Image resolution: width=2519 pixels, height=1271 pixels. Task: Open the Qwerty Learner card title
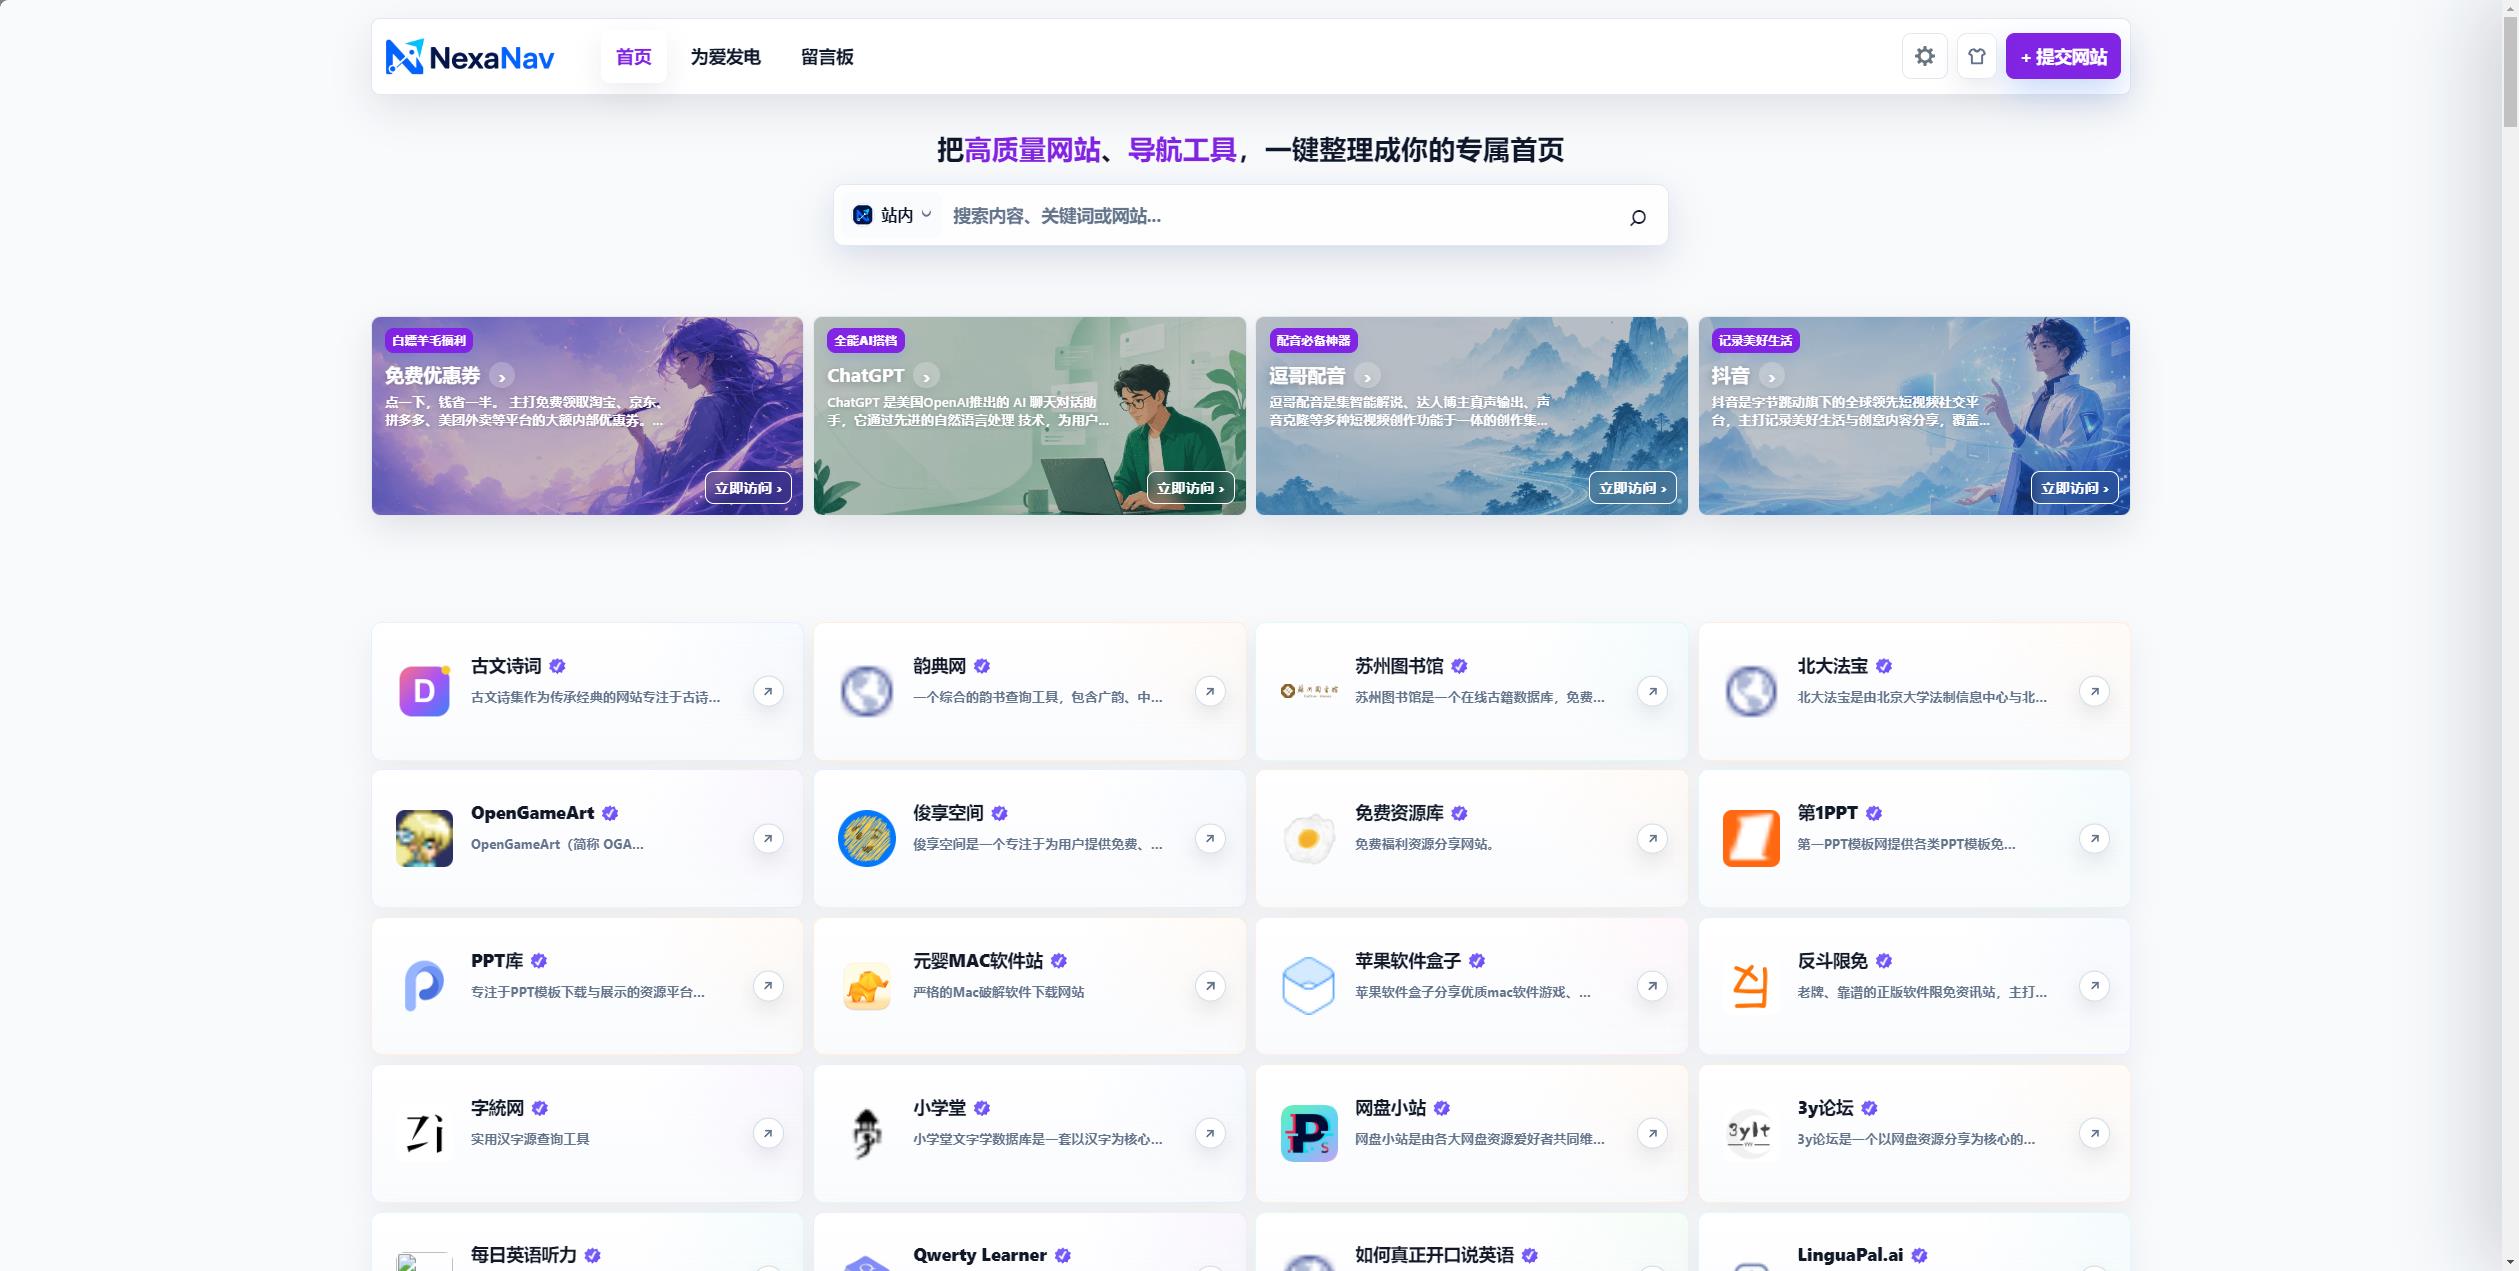[980, 1255]
